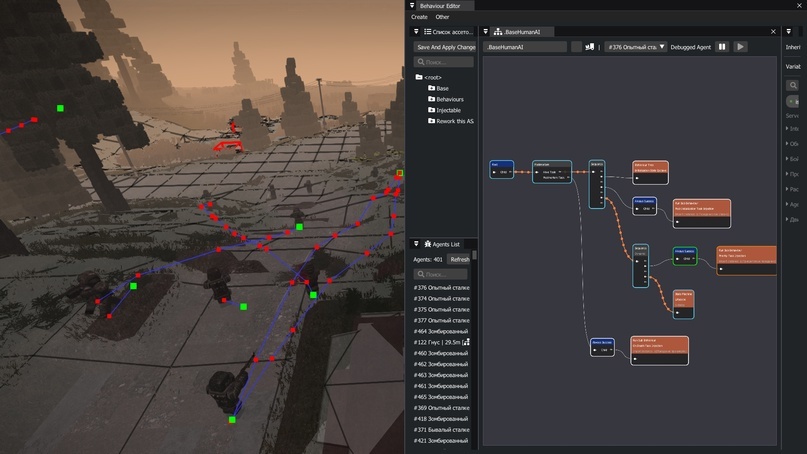The height and width of the screenshot is (454, 807).
Task: Select agent #464 Зомбированный
Action: 442,331
